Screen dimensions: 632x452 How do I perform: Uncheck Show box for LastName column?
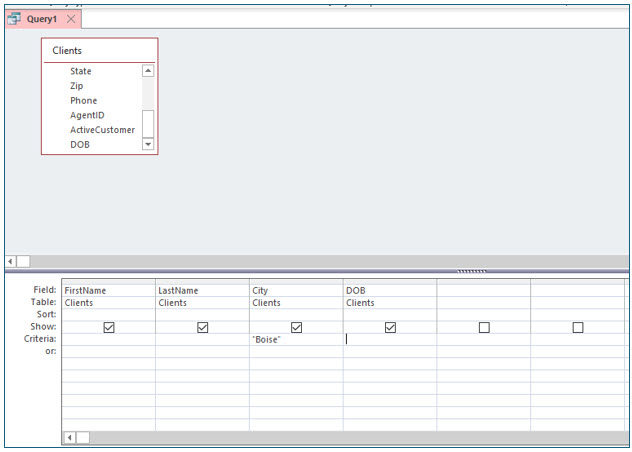point(203,327)
